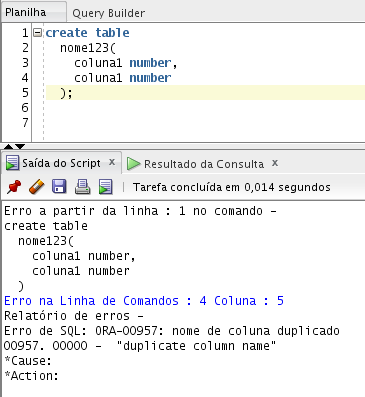Viewport: 365px width, 397px height.
Task: Open the Query Builder tab
Action: click(x=109, y=13)
